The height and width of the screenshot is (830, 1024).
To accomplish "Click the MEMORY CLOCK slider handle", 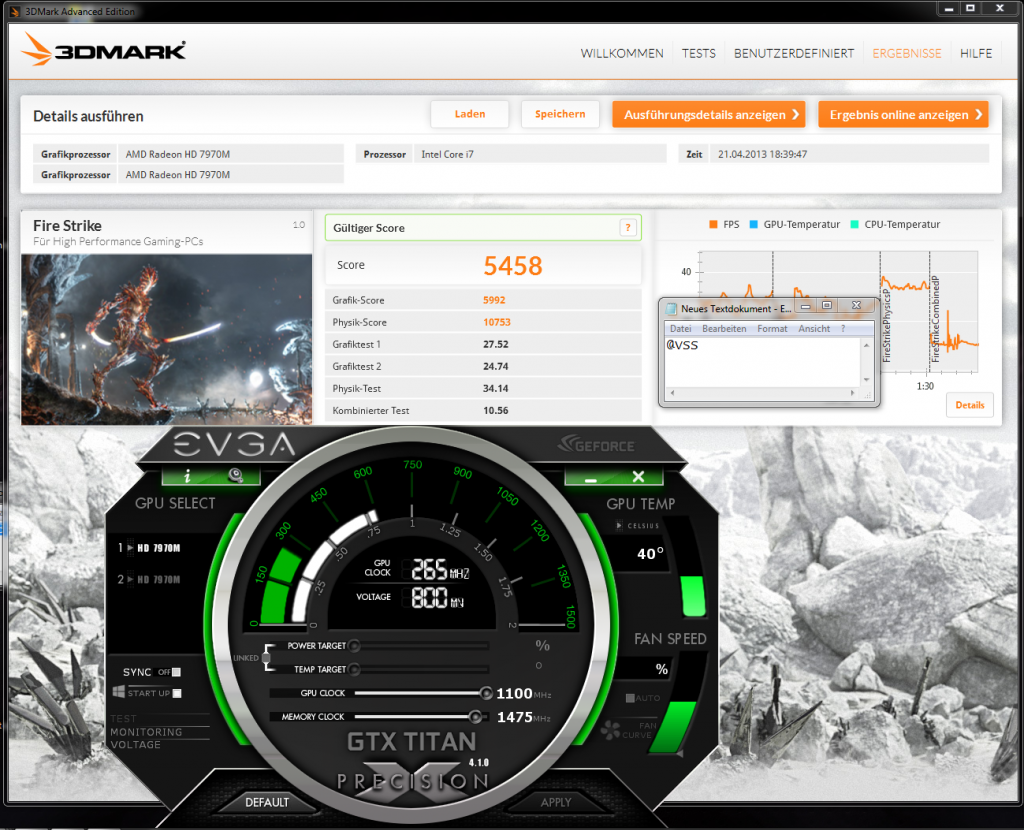I will (475, 716).
